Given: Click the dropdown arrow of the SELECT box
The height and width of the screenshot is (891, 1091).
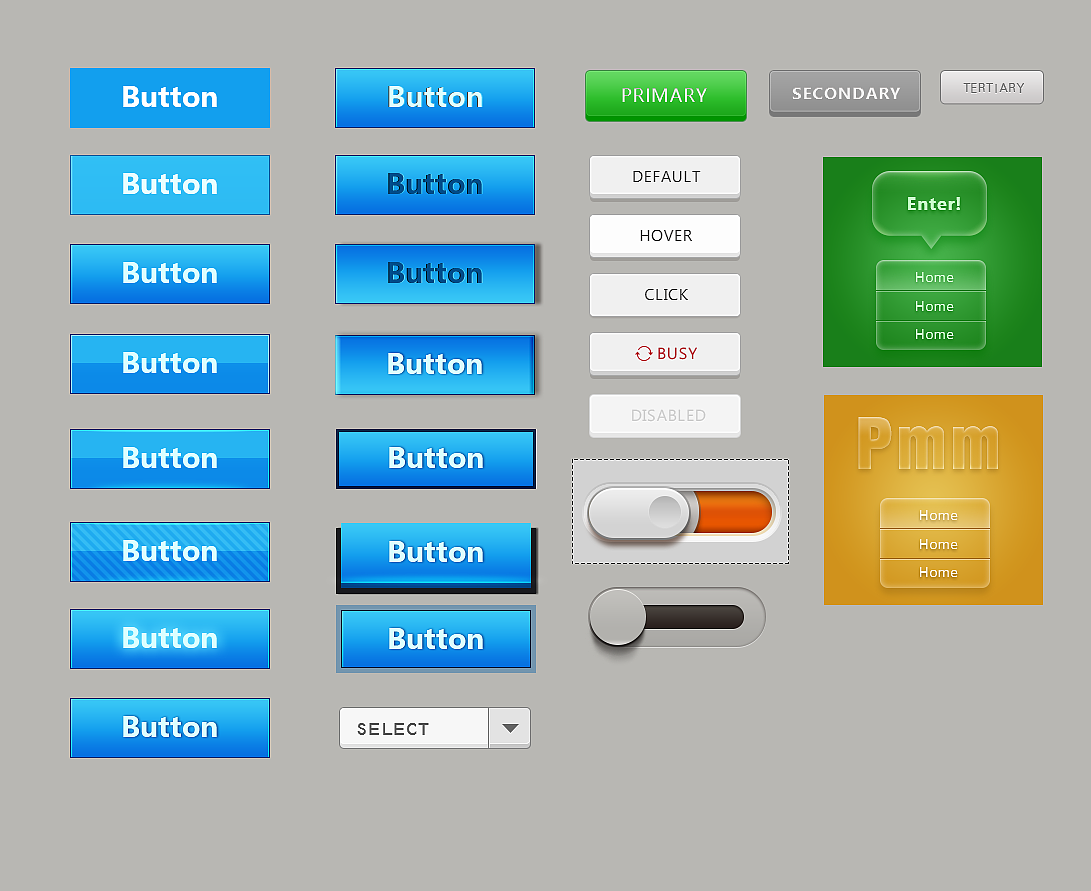Looking at the screenshot, I should pos(510,728).
